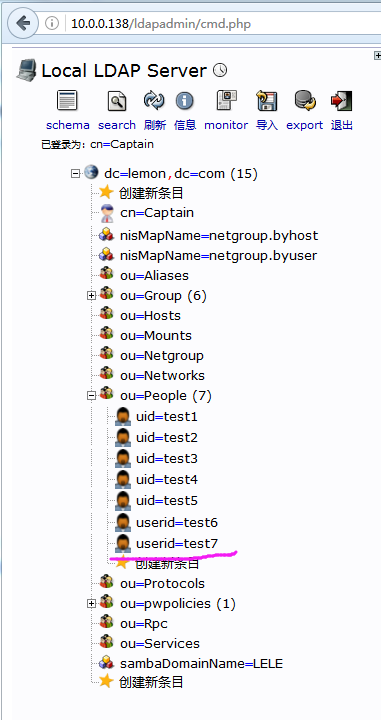This screenshot has width=381, height=720.
Task: Click the schema icon
Action: click(67, 101)
